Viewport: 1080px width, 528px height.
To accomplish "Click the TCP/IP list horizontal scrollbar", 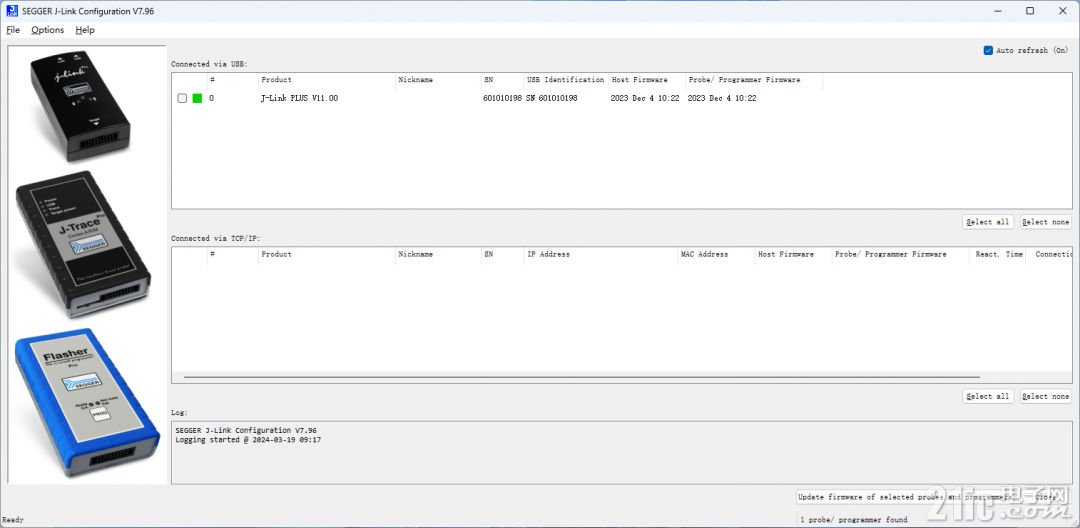I will click(x=582, y=377).
